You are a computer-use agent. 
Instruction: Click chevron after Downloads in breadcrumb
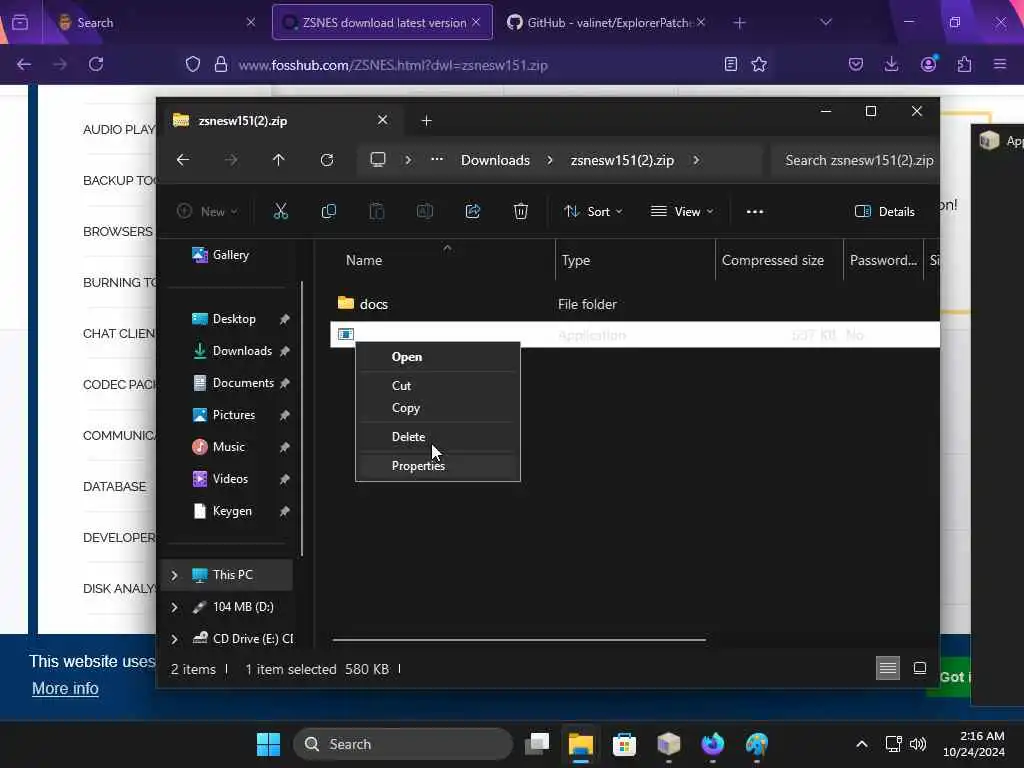tap(550, 160)
